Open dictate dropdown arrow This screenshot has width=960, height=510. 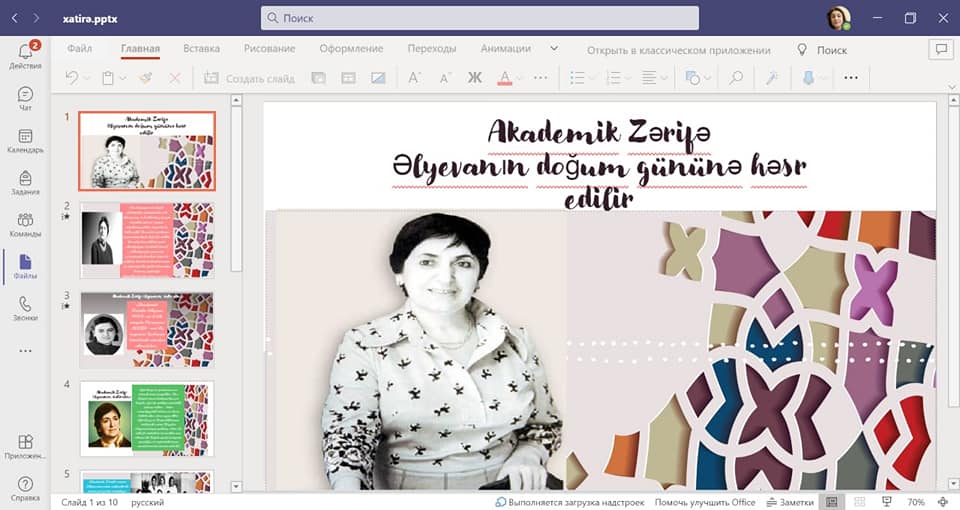[823, 78]
